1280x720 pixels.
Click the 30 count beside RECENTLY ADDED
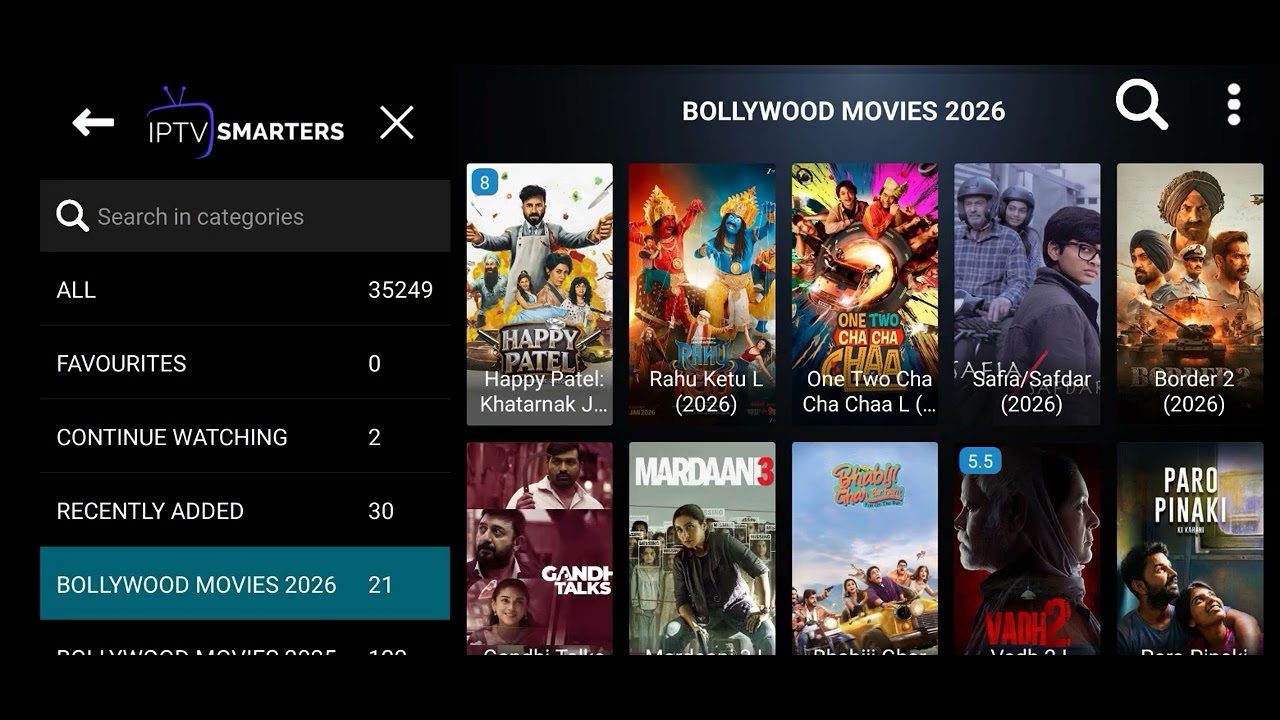(381, 511)
